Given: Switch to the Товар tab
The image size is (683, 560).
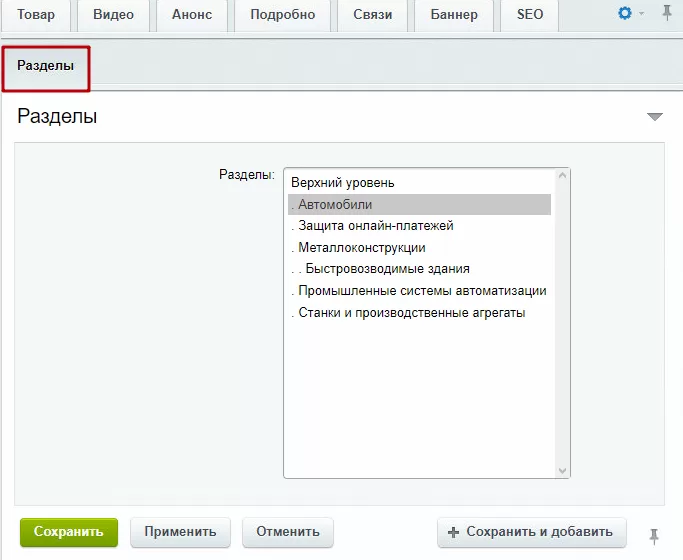Looking at the screenshot, I should 36,15.
